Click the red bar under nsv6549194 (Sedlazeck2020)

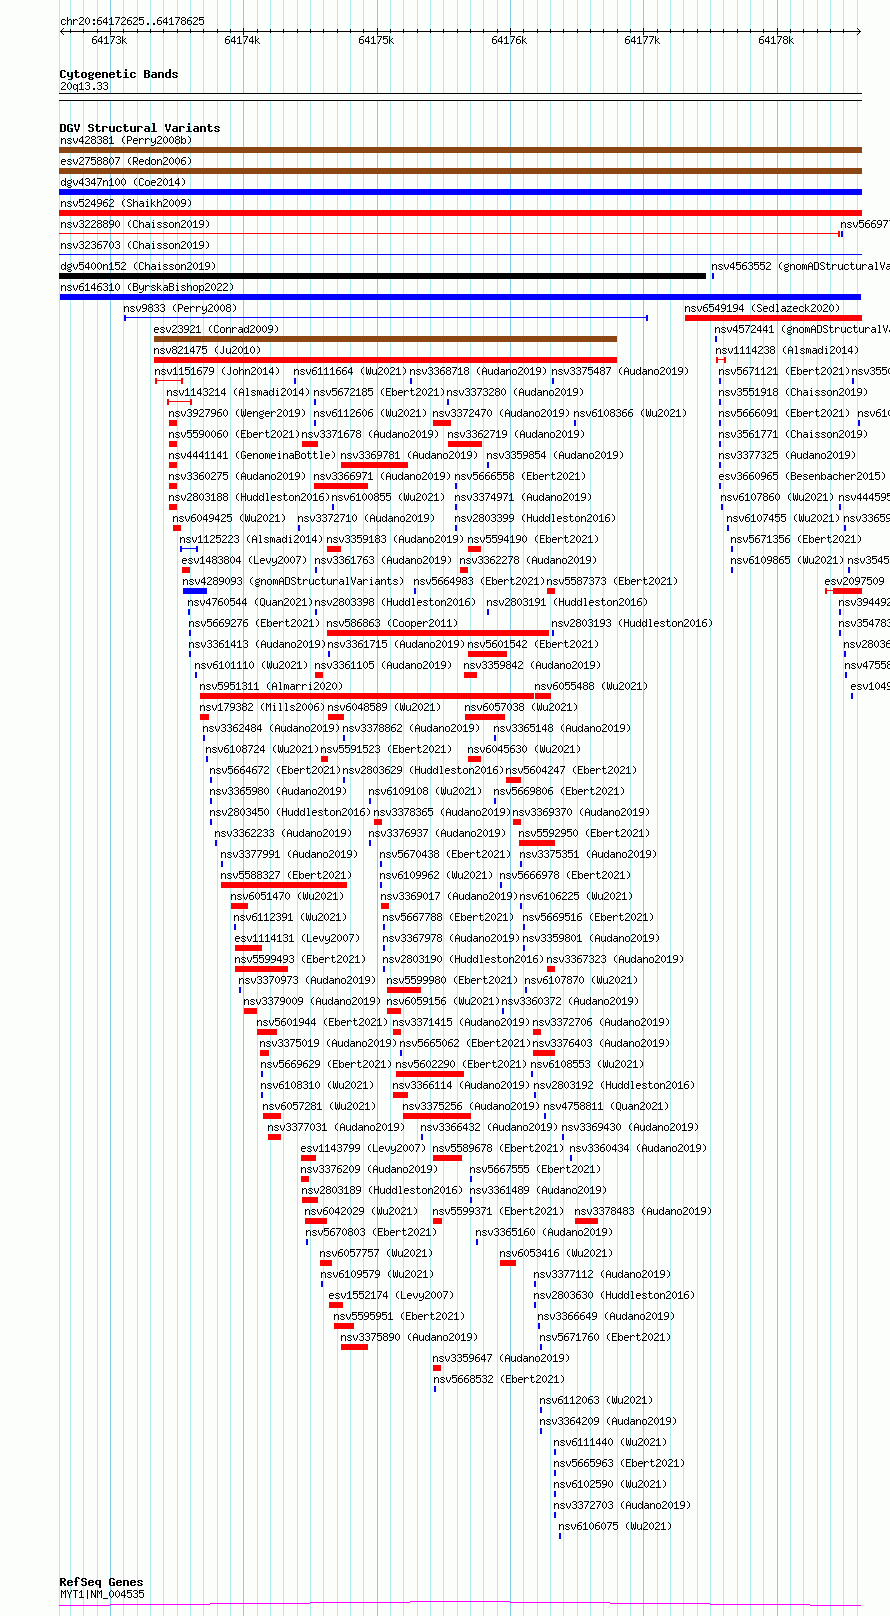click(773, 318)
